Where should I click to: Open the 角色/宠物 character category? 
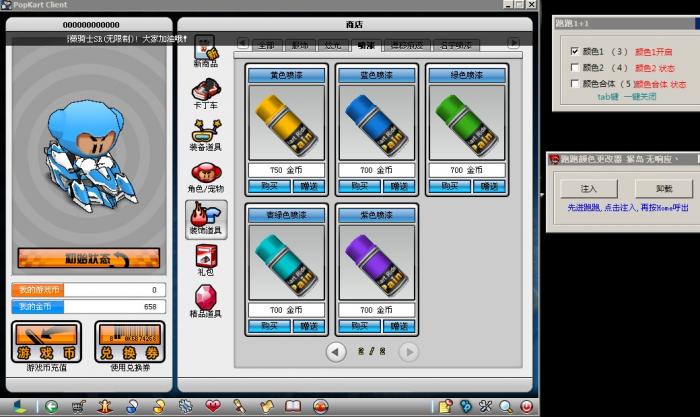point(206,177)
